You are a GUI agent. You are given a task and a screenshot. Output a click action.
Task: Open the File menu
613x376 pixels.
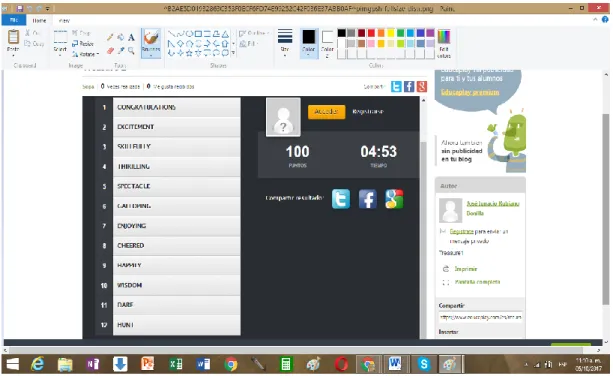point(14,20)
